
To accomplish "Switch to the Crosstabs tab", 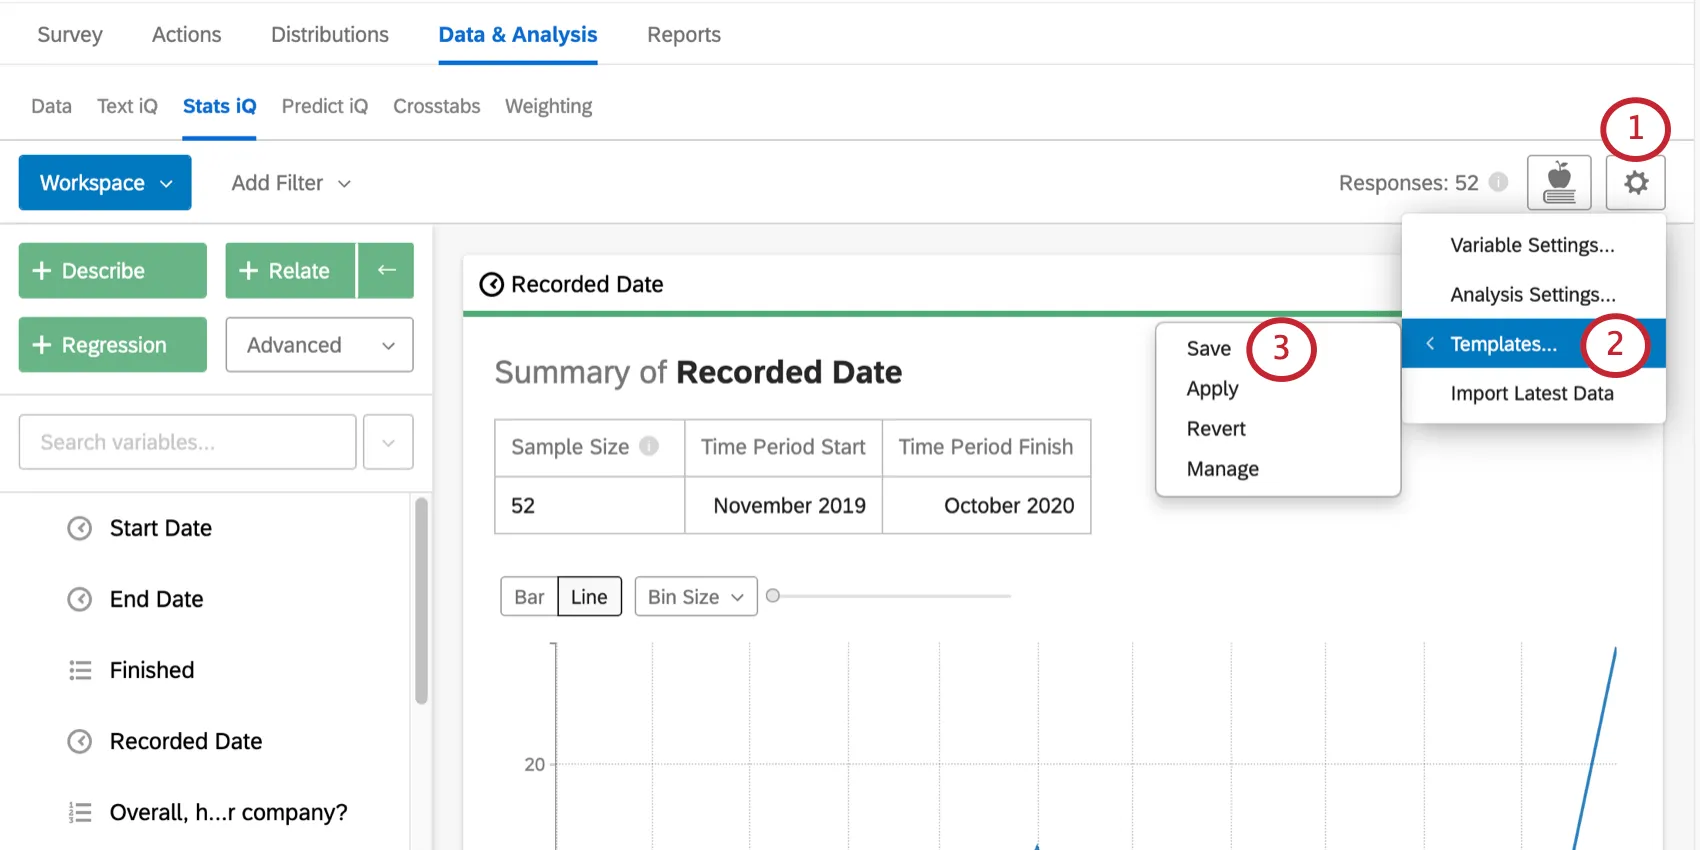I will (436, 106).
